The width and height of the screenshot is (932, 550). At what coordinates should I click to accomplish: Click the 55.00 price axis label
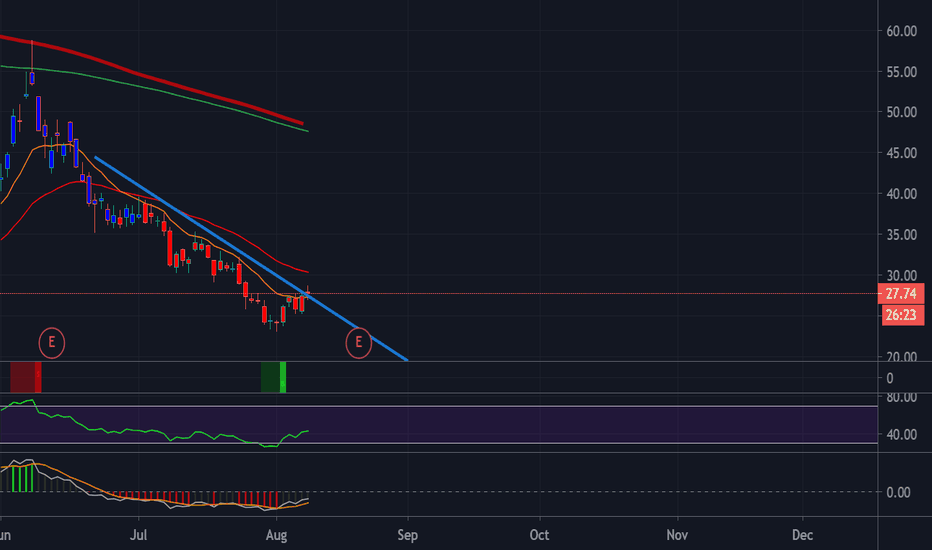[x=901, y=72]
